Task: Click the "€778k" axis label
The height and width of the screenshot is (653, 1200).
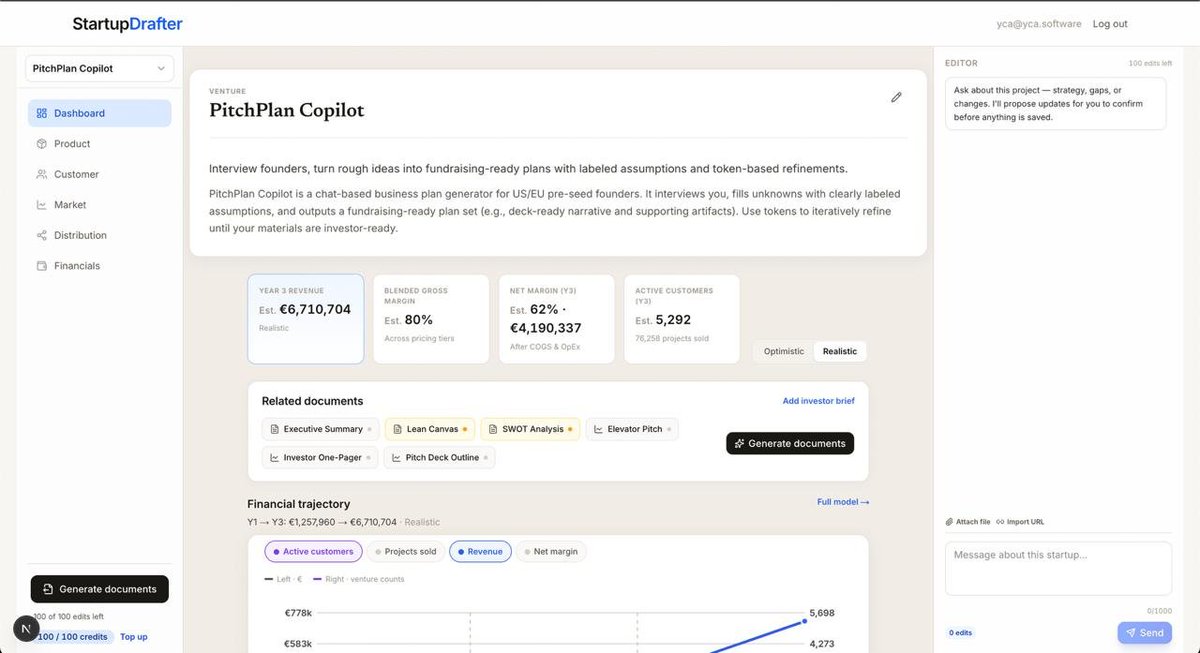Action: coord(298,612)
